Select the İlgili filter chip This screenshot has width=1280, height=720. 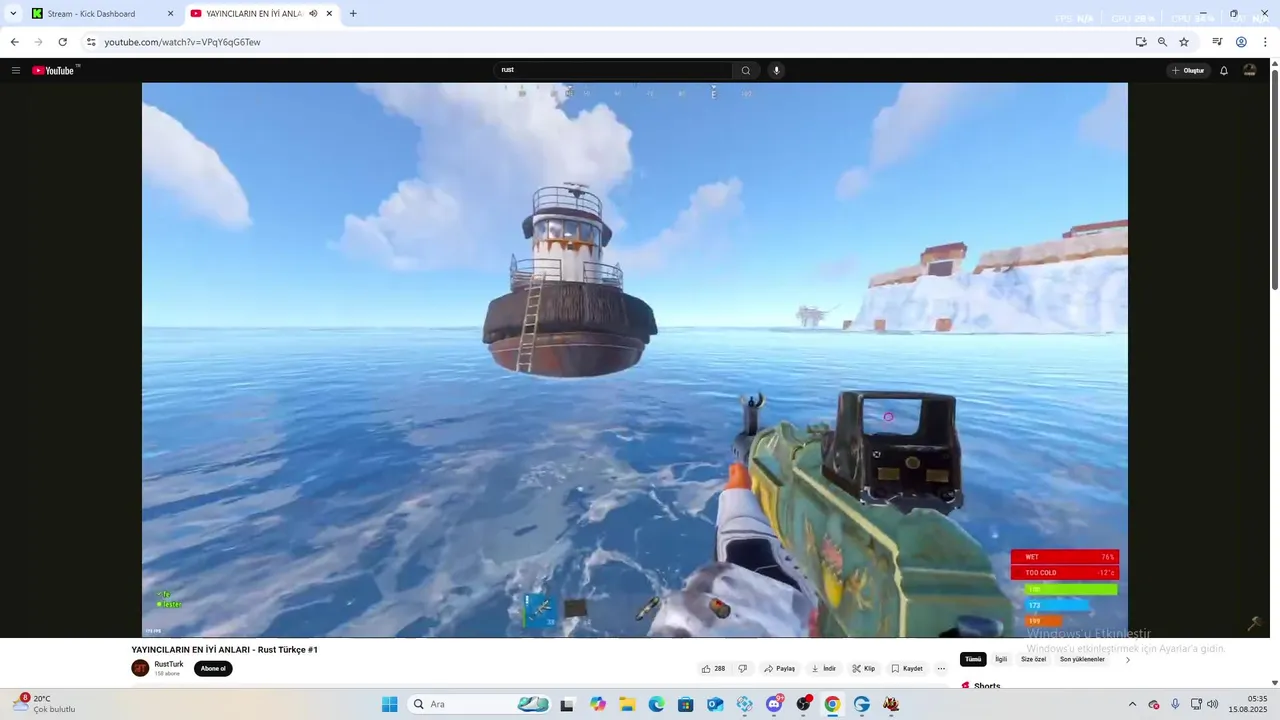(x=1001, y=659)
